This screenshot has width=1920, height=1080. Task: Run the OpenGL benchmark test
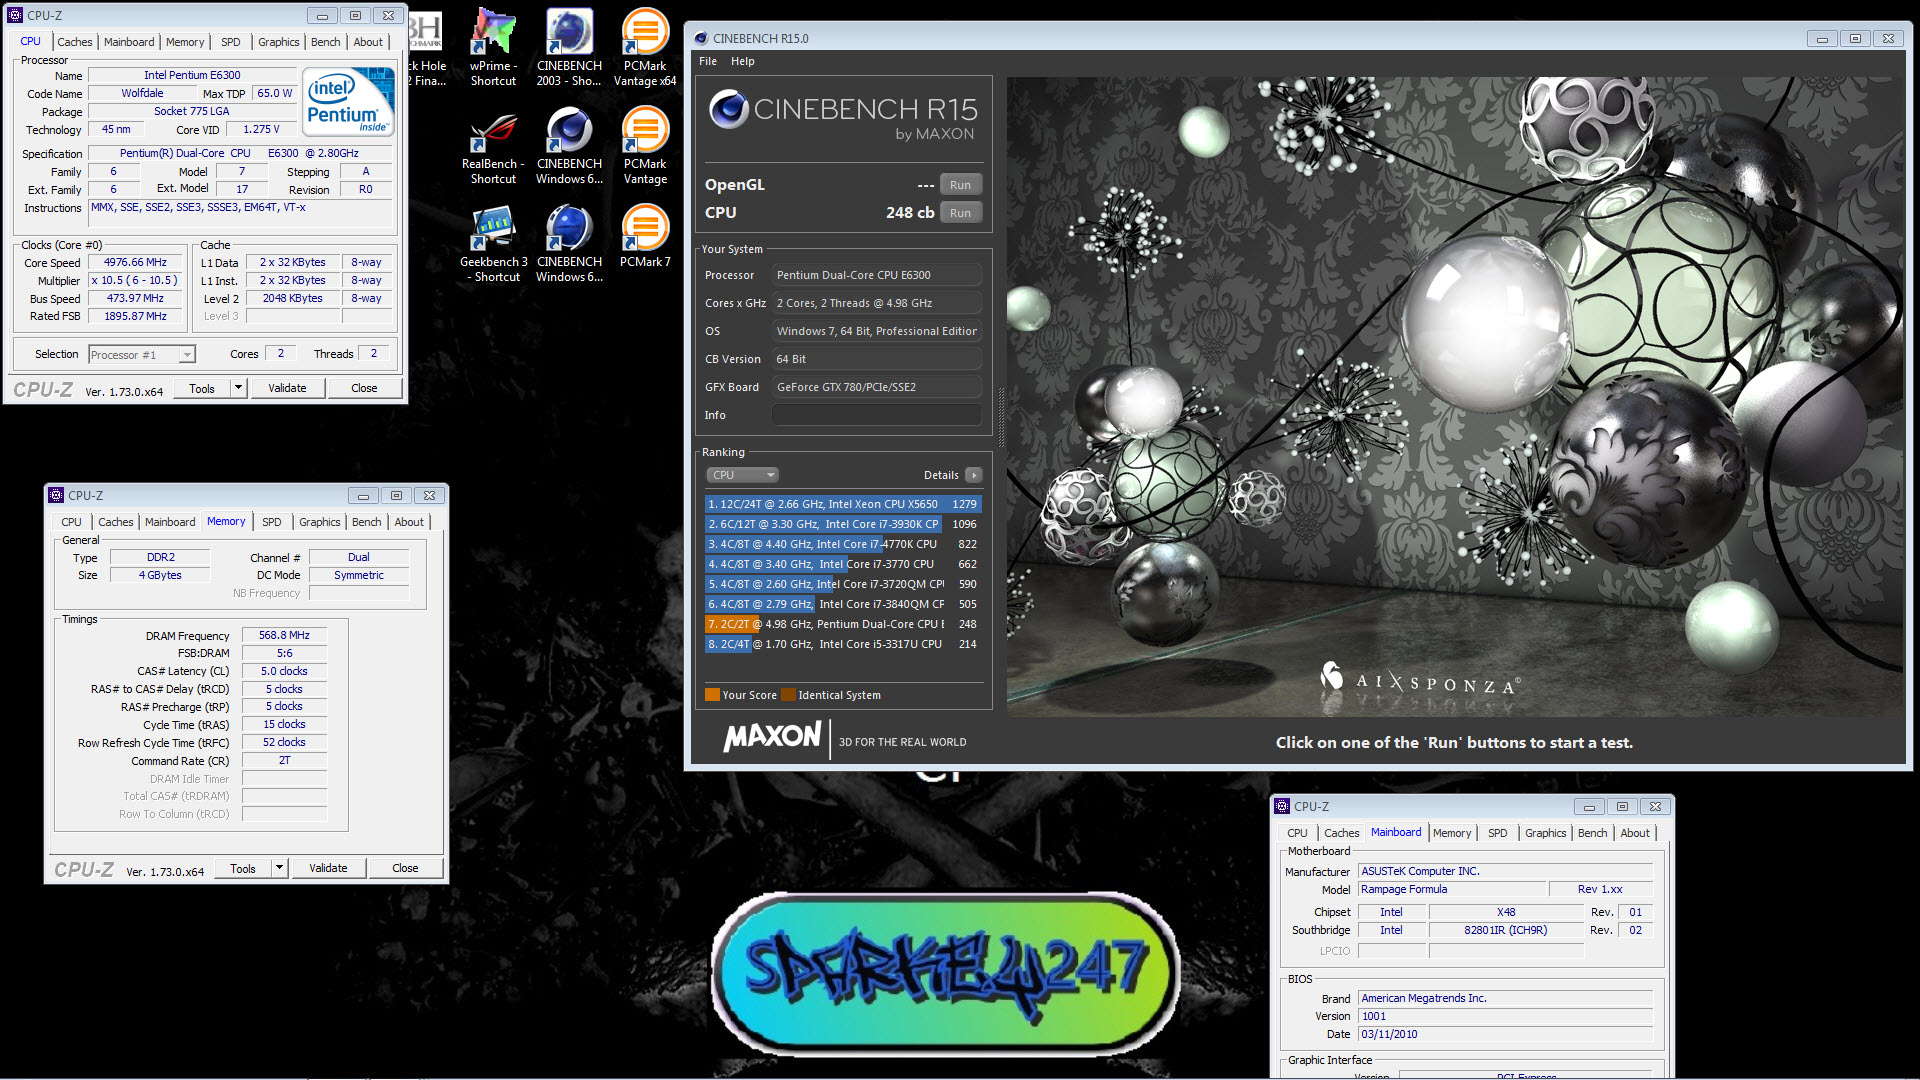pyautogui.click(x=960, y=185)
